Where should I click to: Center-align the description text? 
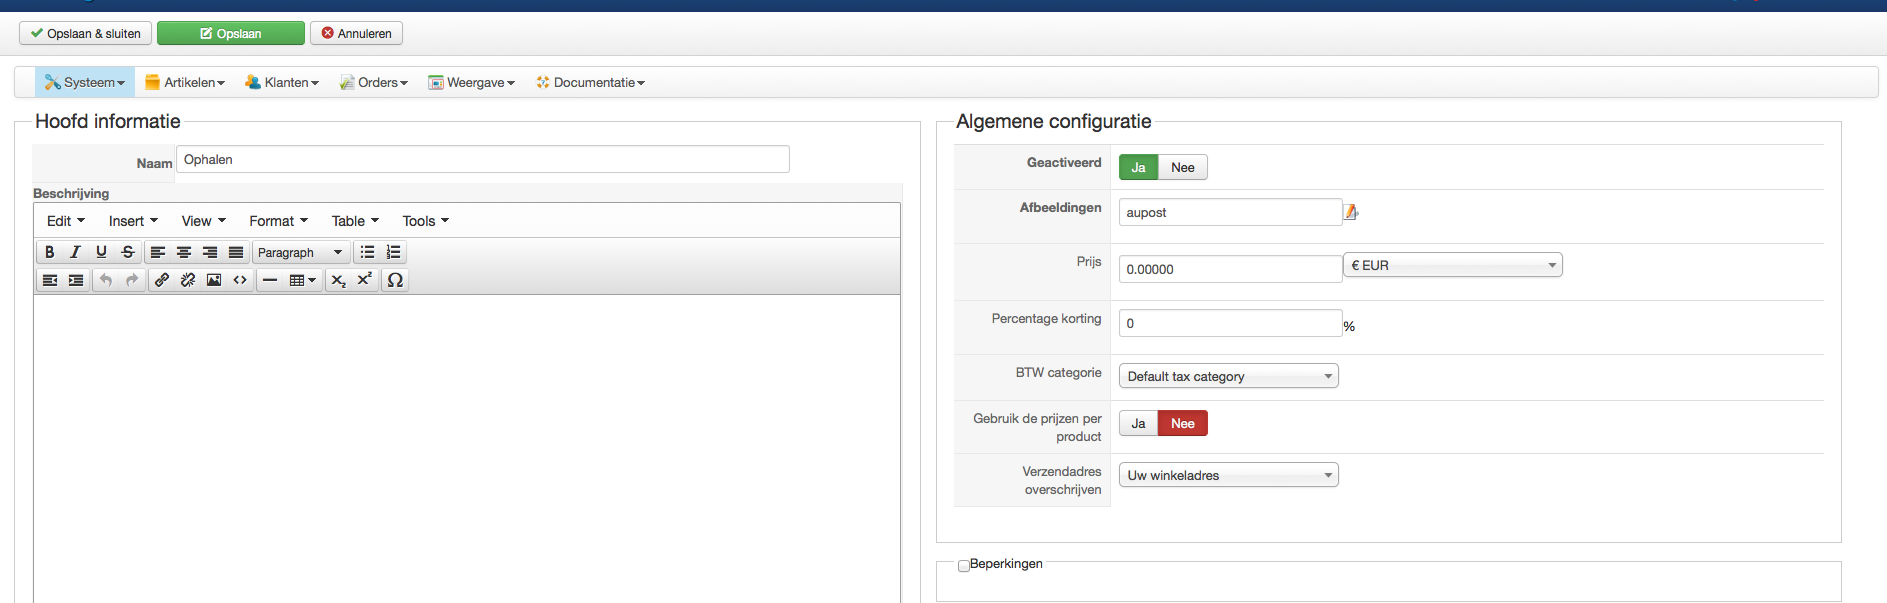tap(184, 252)
